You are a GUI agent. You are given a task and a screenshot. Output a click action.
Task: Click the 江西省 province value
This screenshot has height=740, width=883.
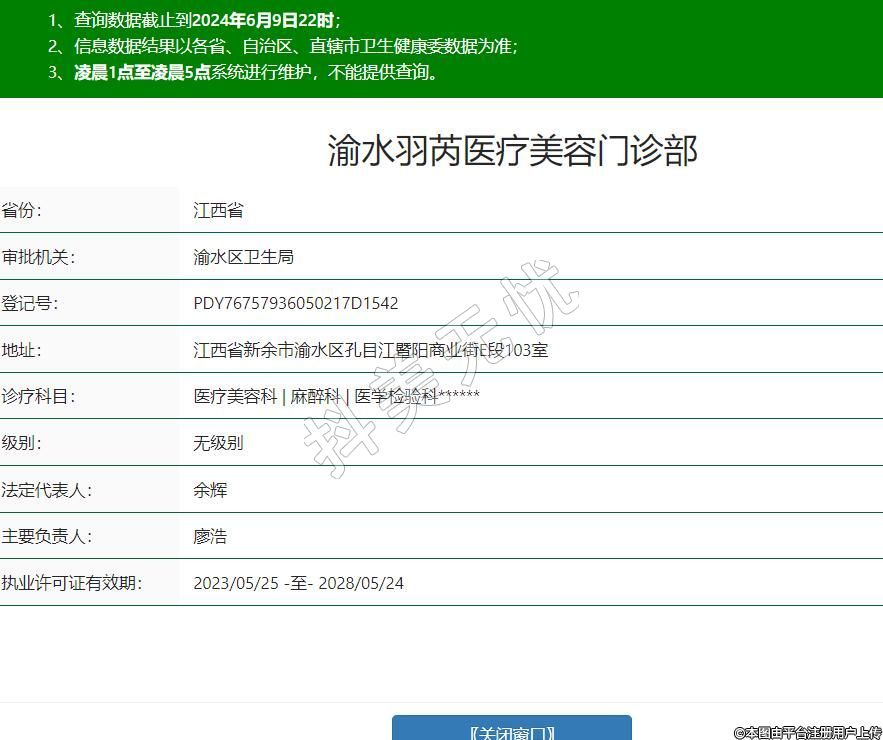(218, 210)
